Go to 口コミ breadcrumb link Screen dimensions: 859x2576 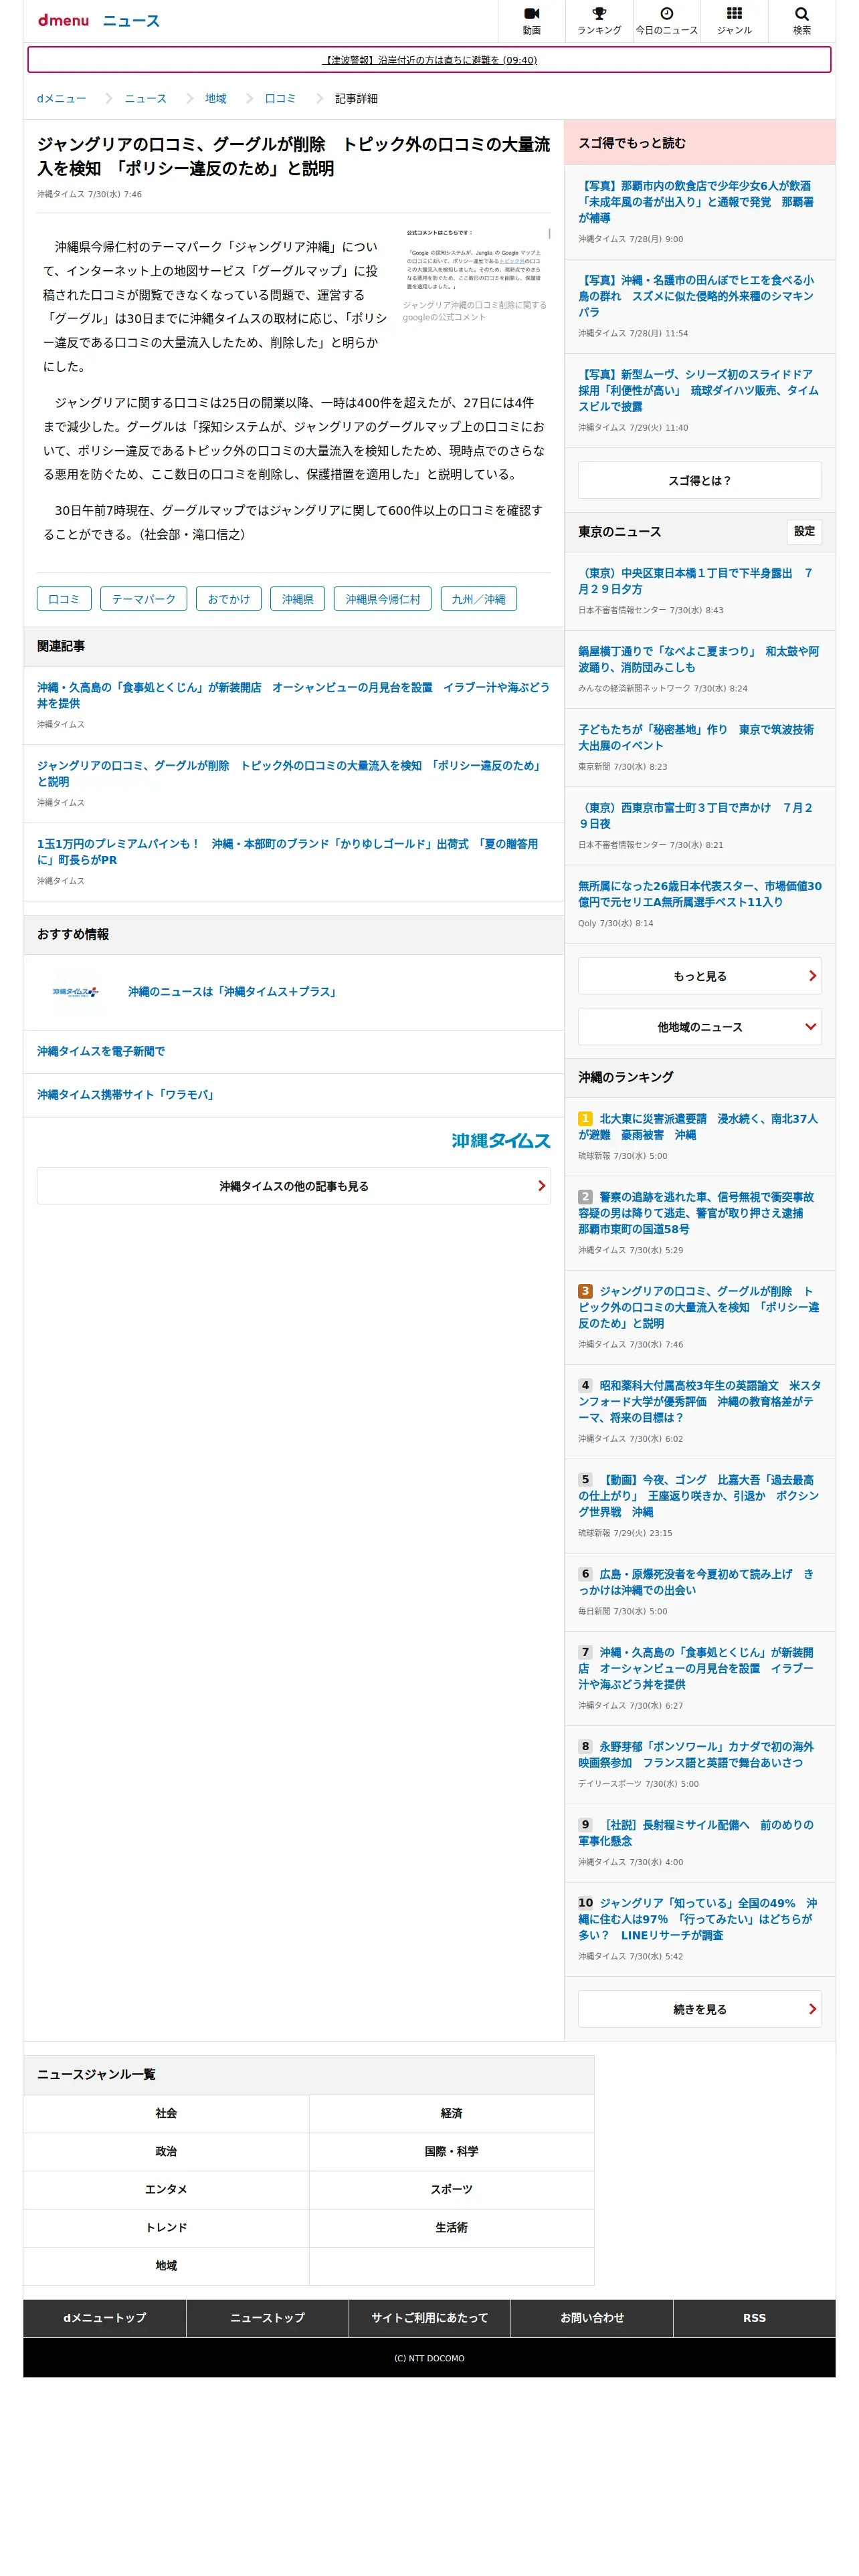point(280,99)
